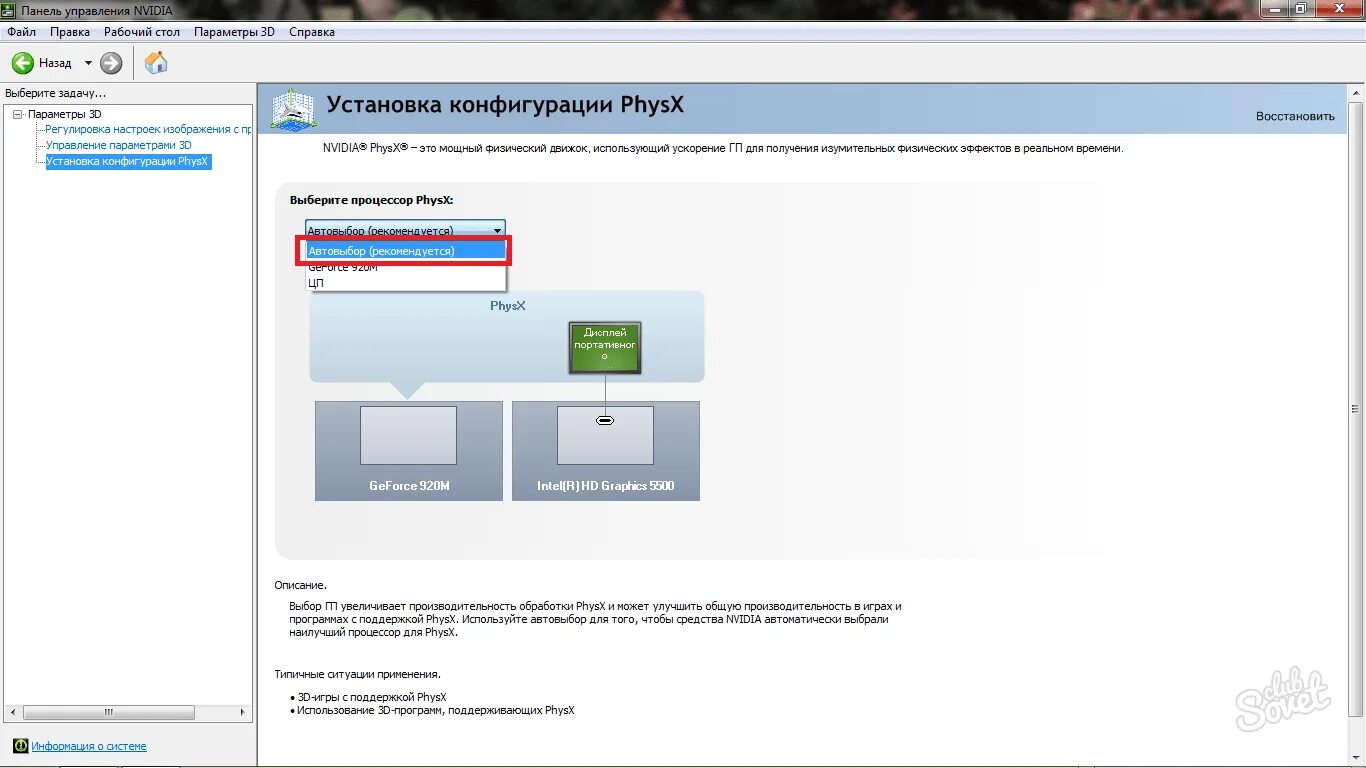Click the Выберите процессор PhysX: label
1366x768 pixels.
point(371,200)
